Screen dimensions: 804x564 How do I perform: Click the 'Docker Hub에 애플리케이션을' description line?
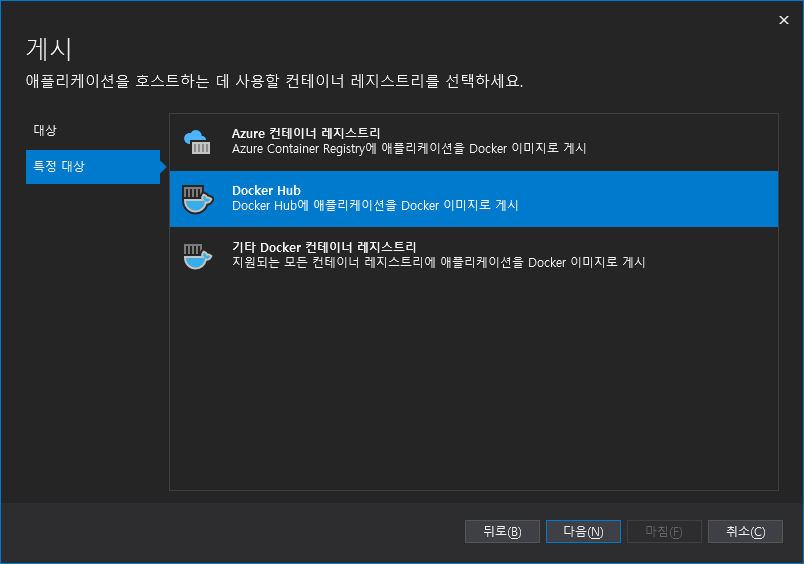375,206
